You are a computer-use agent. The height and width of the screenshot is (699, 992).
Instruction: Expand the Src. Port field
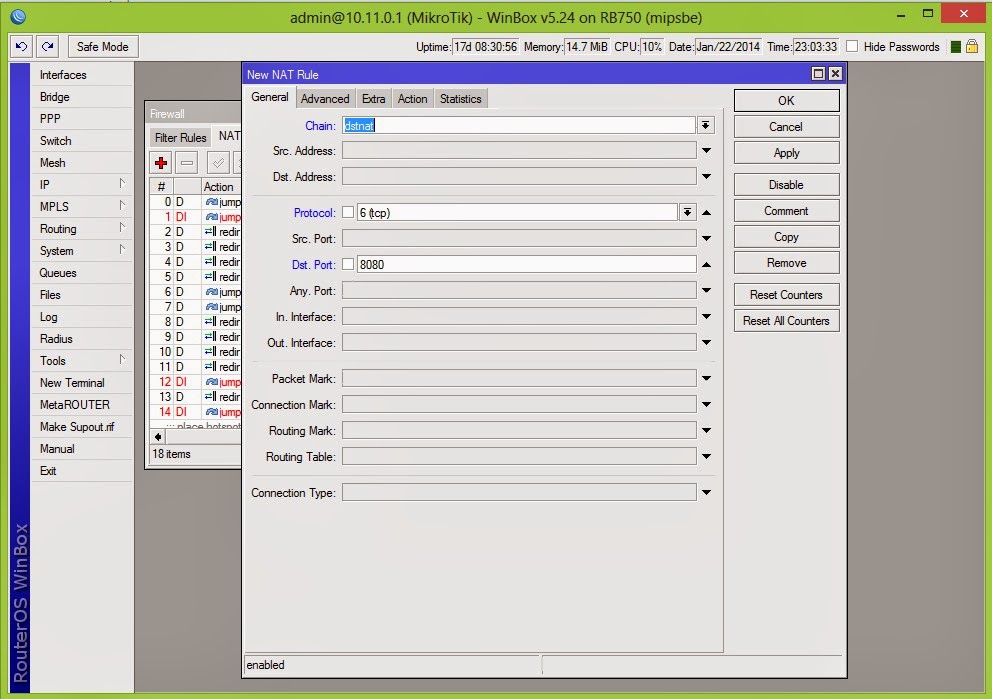point(707,238)
